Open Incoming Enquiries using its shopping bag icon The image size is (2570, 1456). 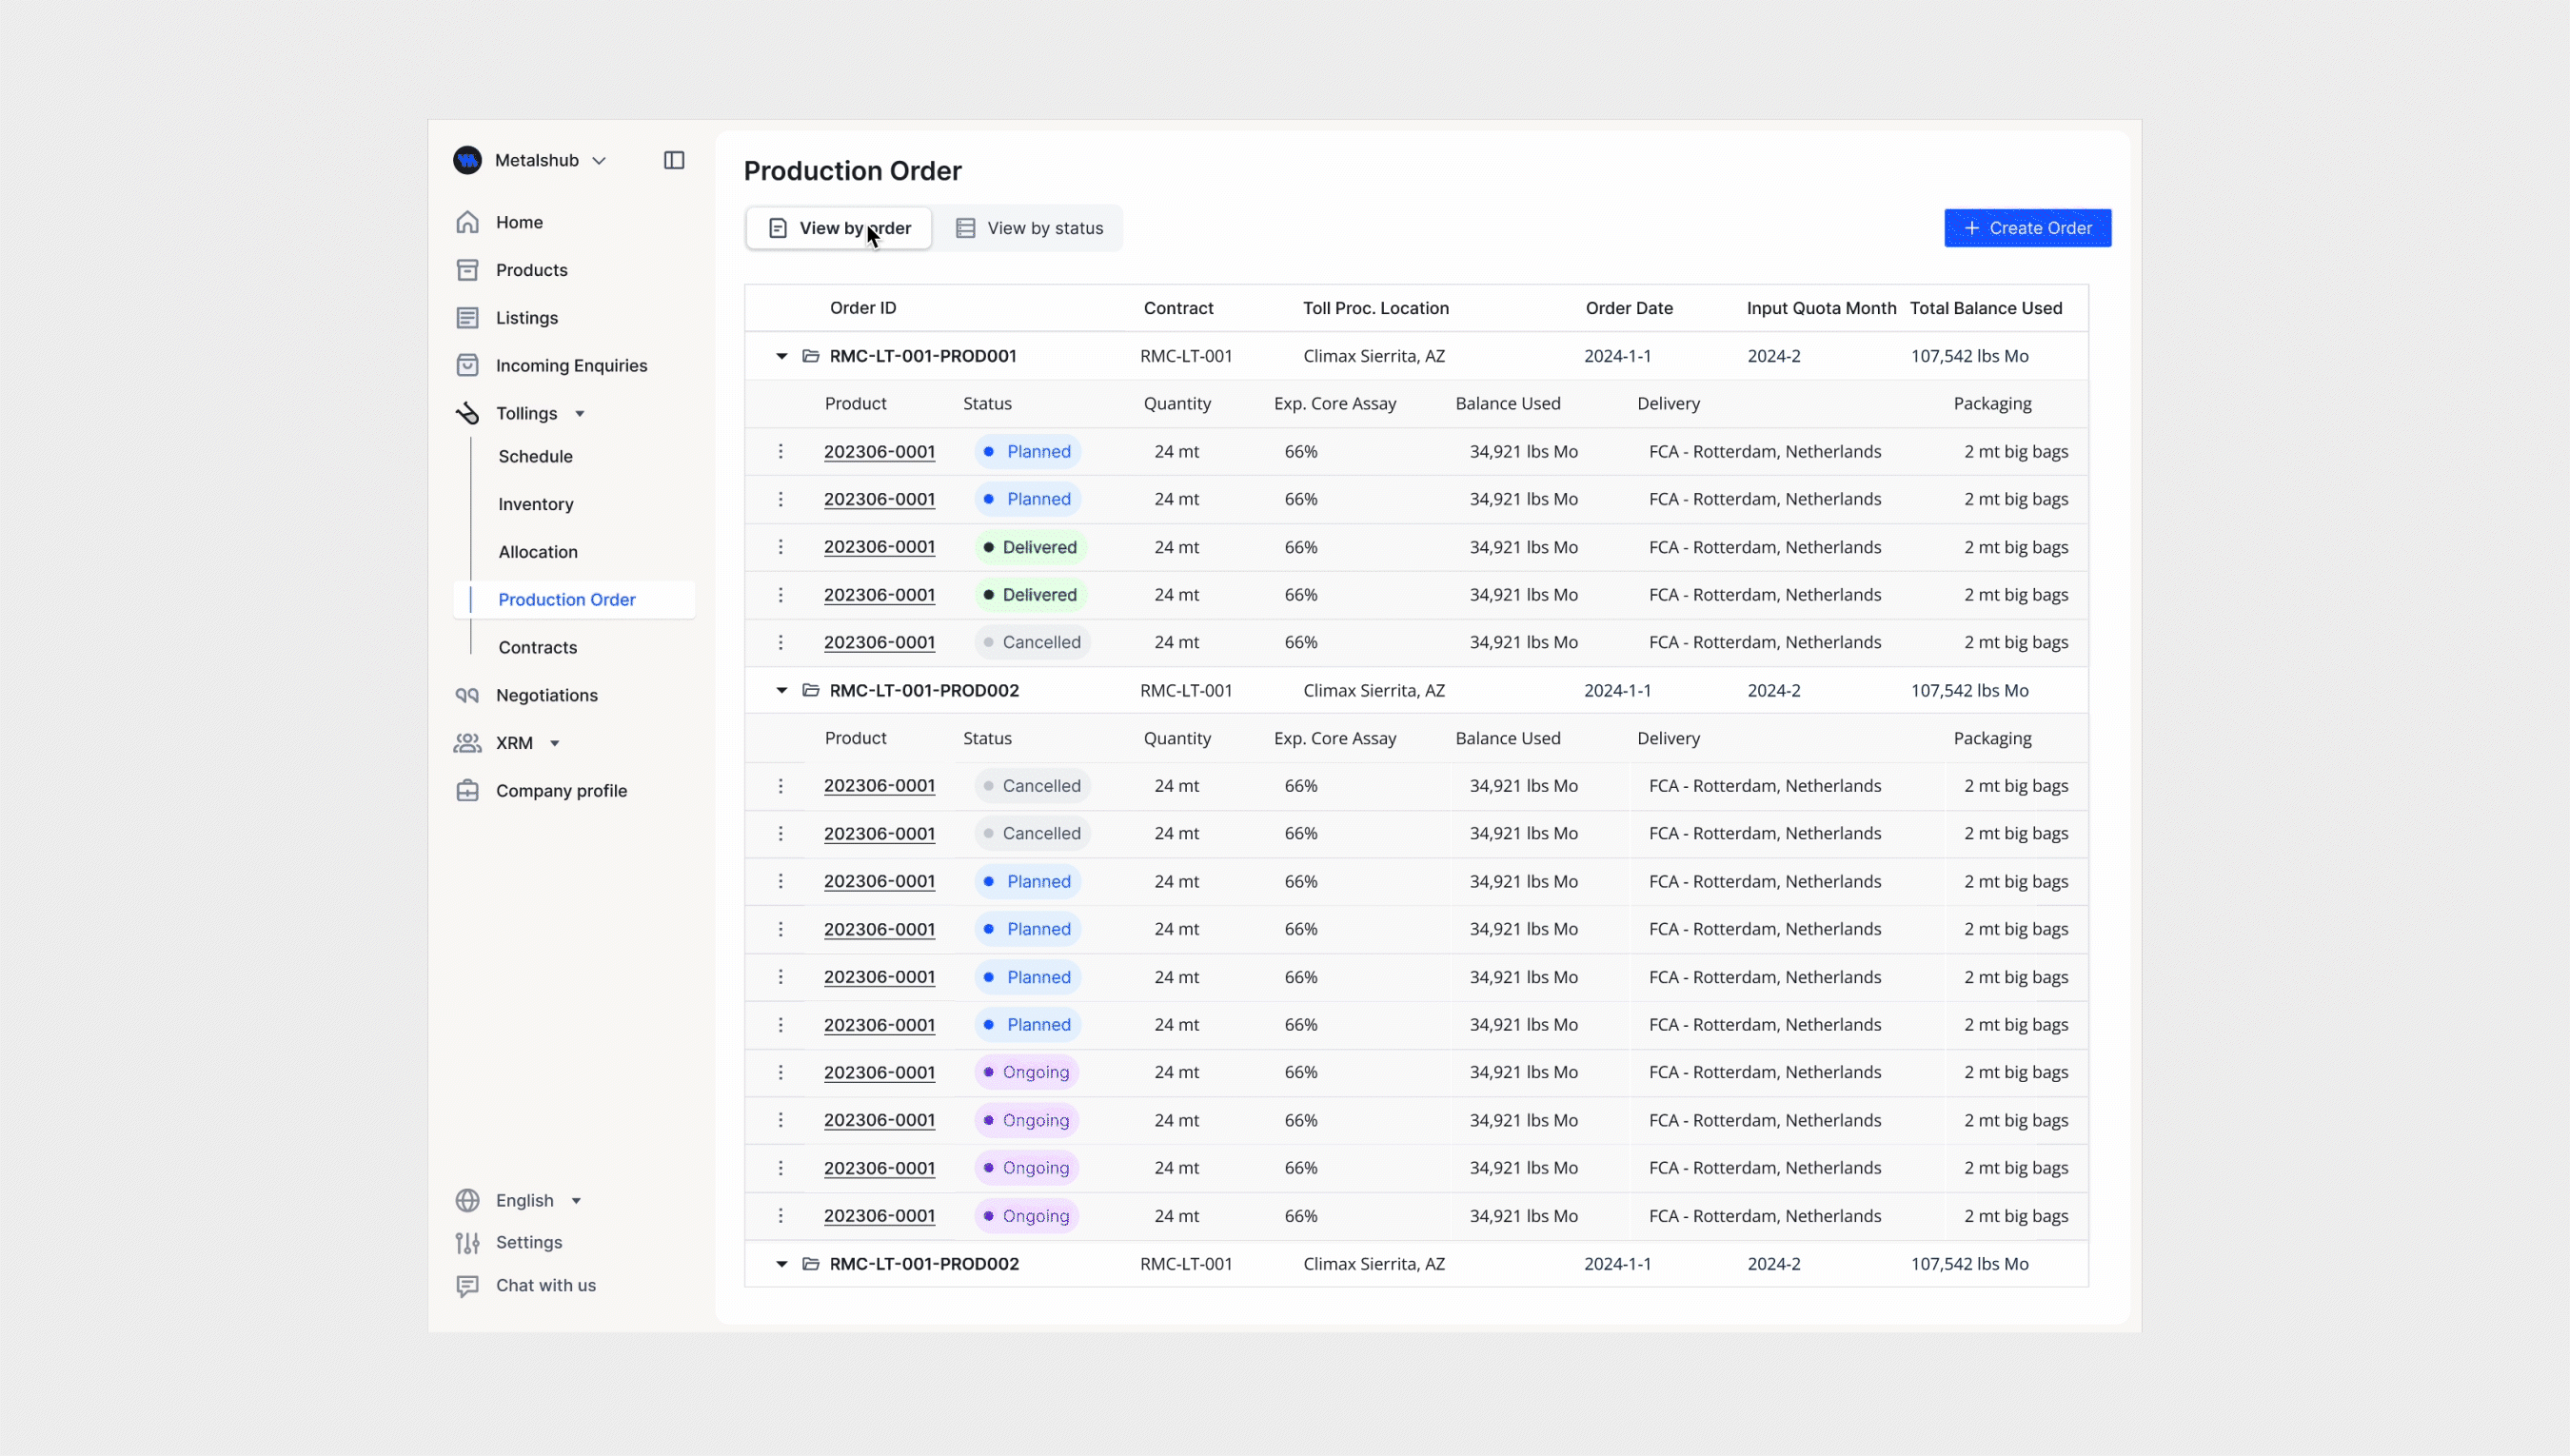pyautogui.click(x=469, y=365)
